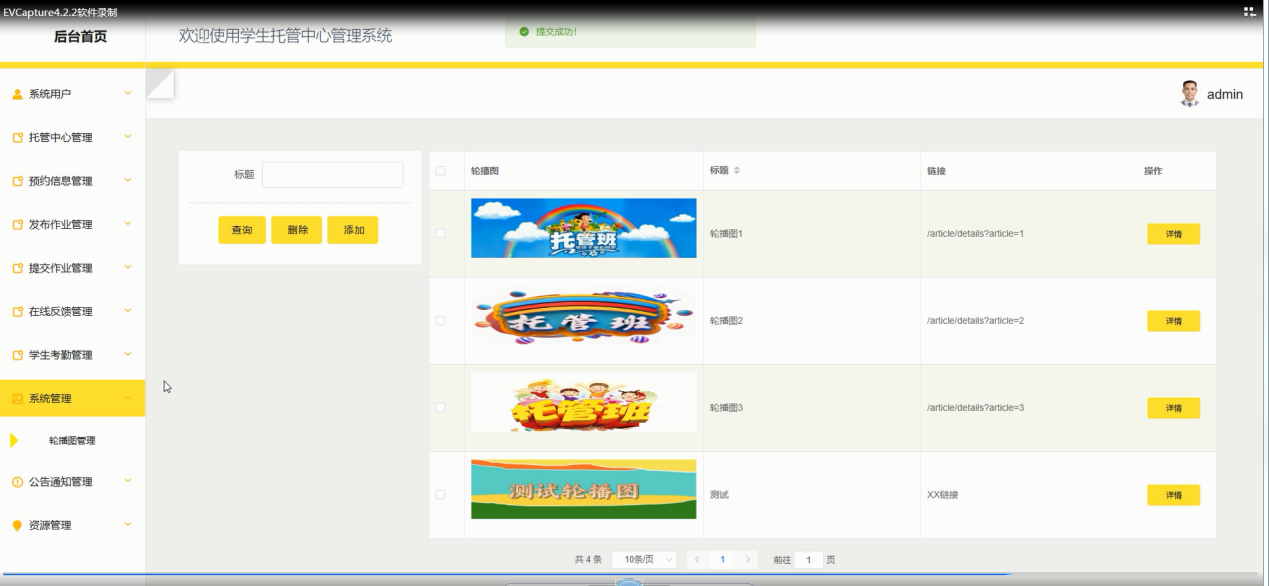Open the 托管中心管理 menu label
This screenshot has width=1269, height=586.
(60, 138)
